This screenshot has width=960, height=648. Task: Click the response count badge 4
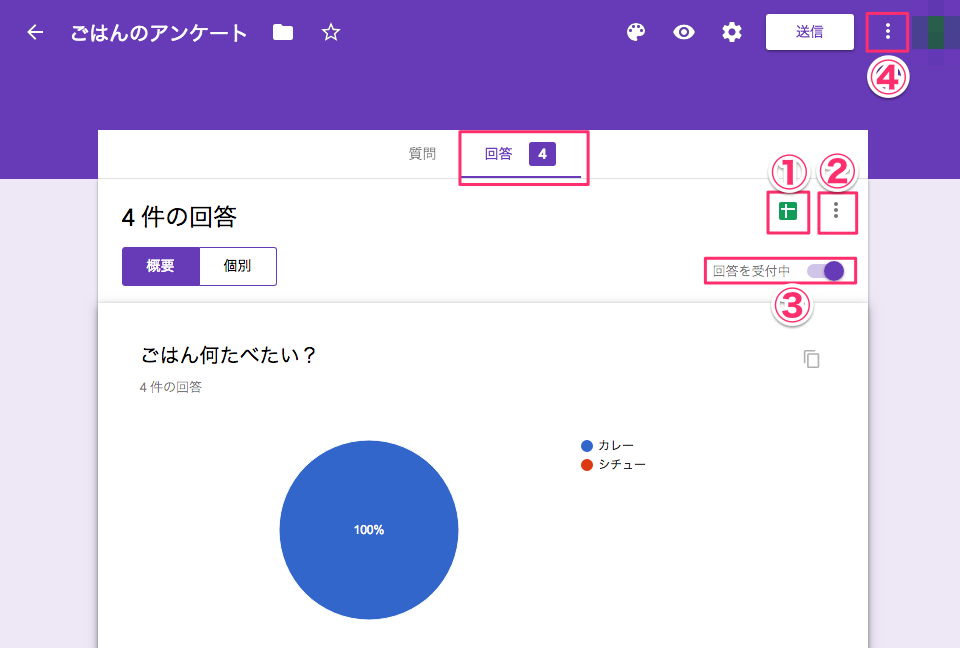point(542,154)
